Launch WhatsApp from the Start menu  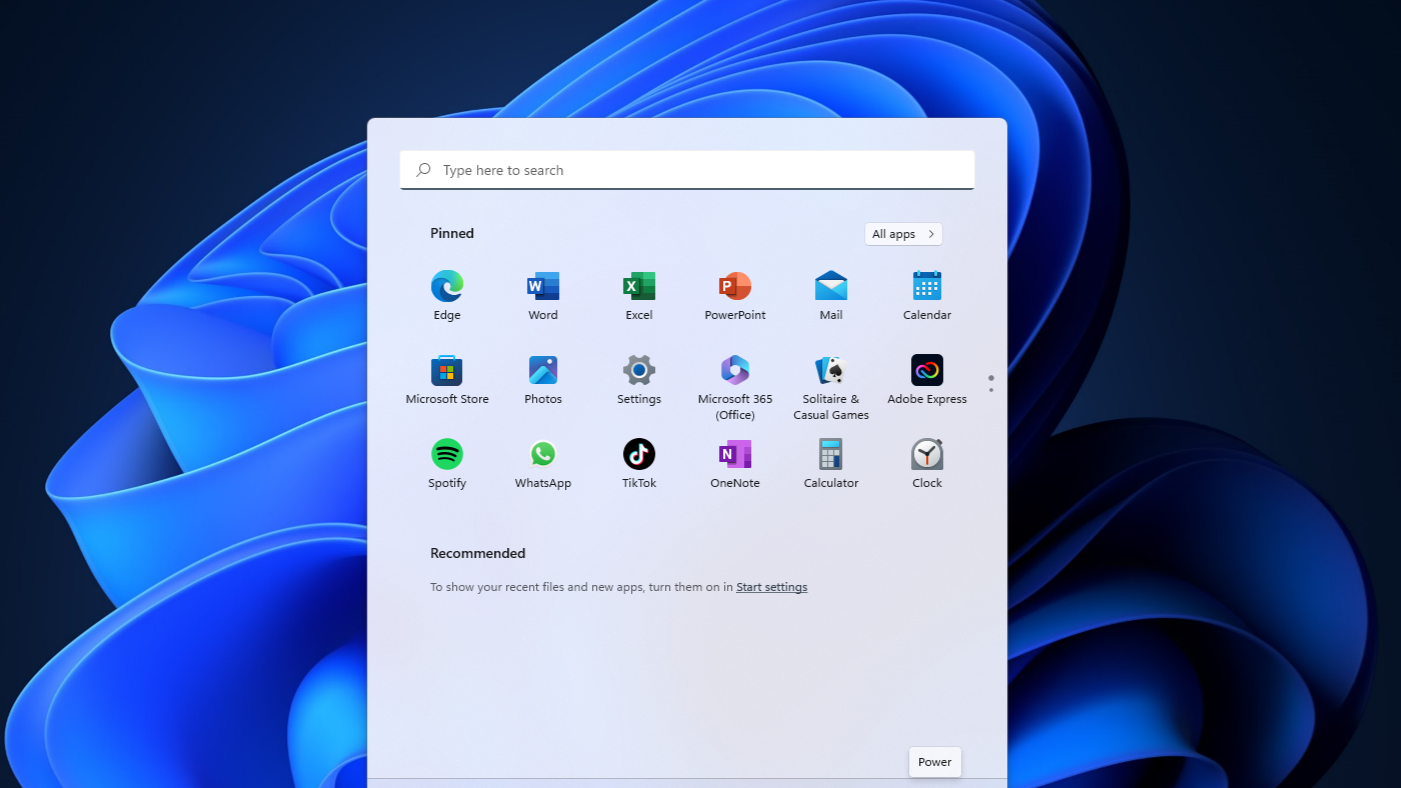[x=543, y=463]
